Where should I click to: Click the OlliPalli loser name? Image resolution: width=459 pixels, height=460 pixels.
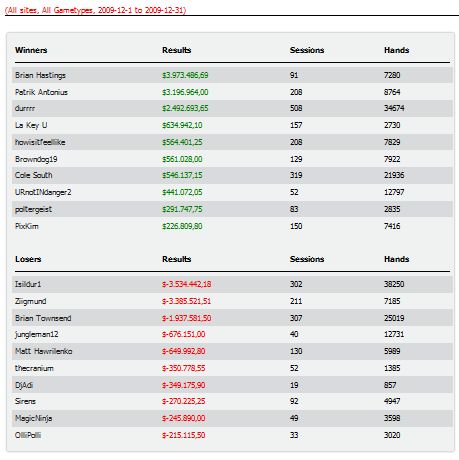28,435
